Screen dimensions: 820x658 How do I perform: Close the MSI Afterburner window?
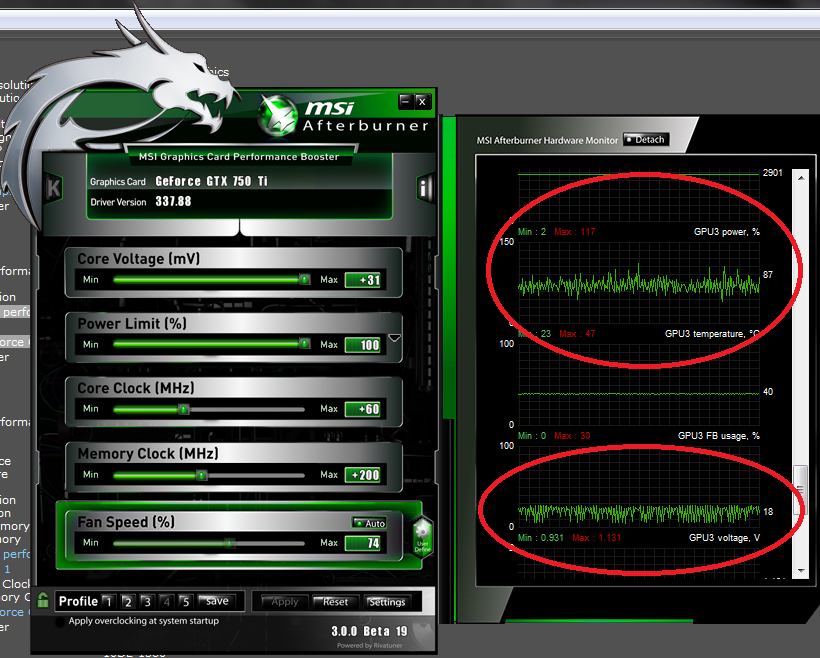(422, 101)
